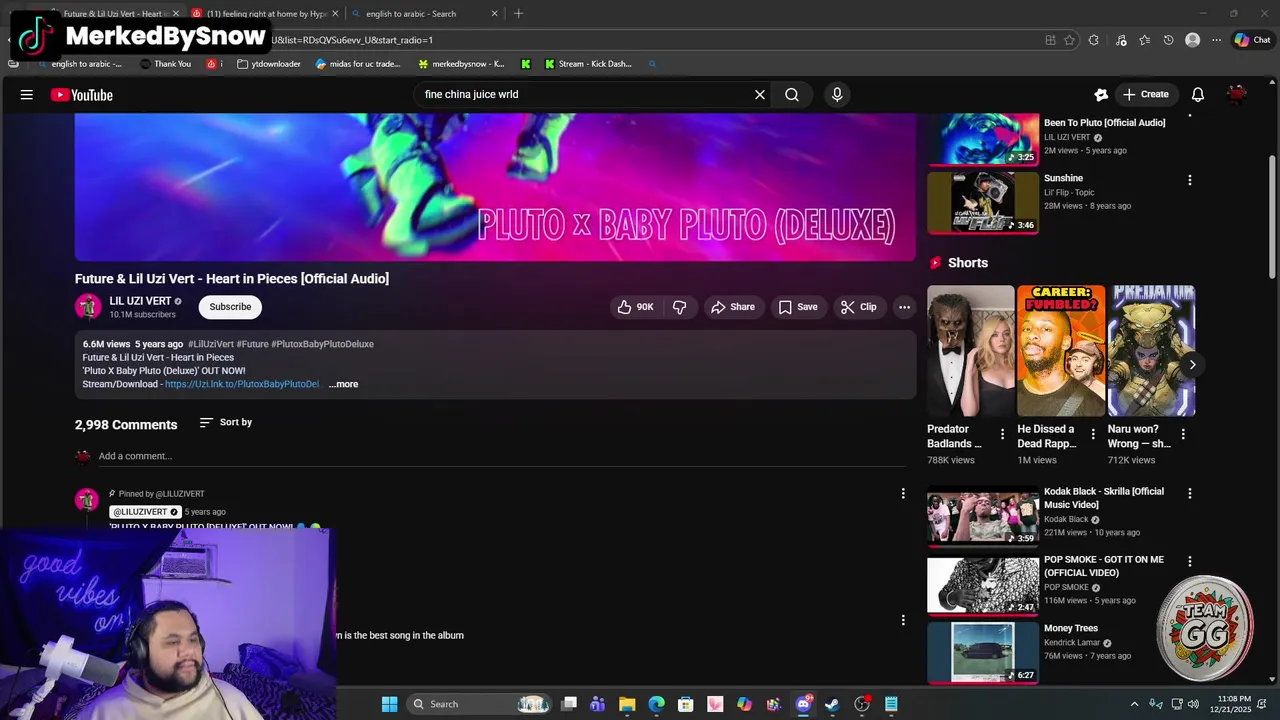Open the Sort by comments dropdown
Screen dimensions: 1280x720
pyautogui.click(x=226, y=422)
